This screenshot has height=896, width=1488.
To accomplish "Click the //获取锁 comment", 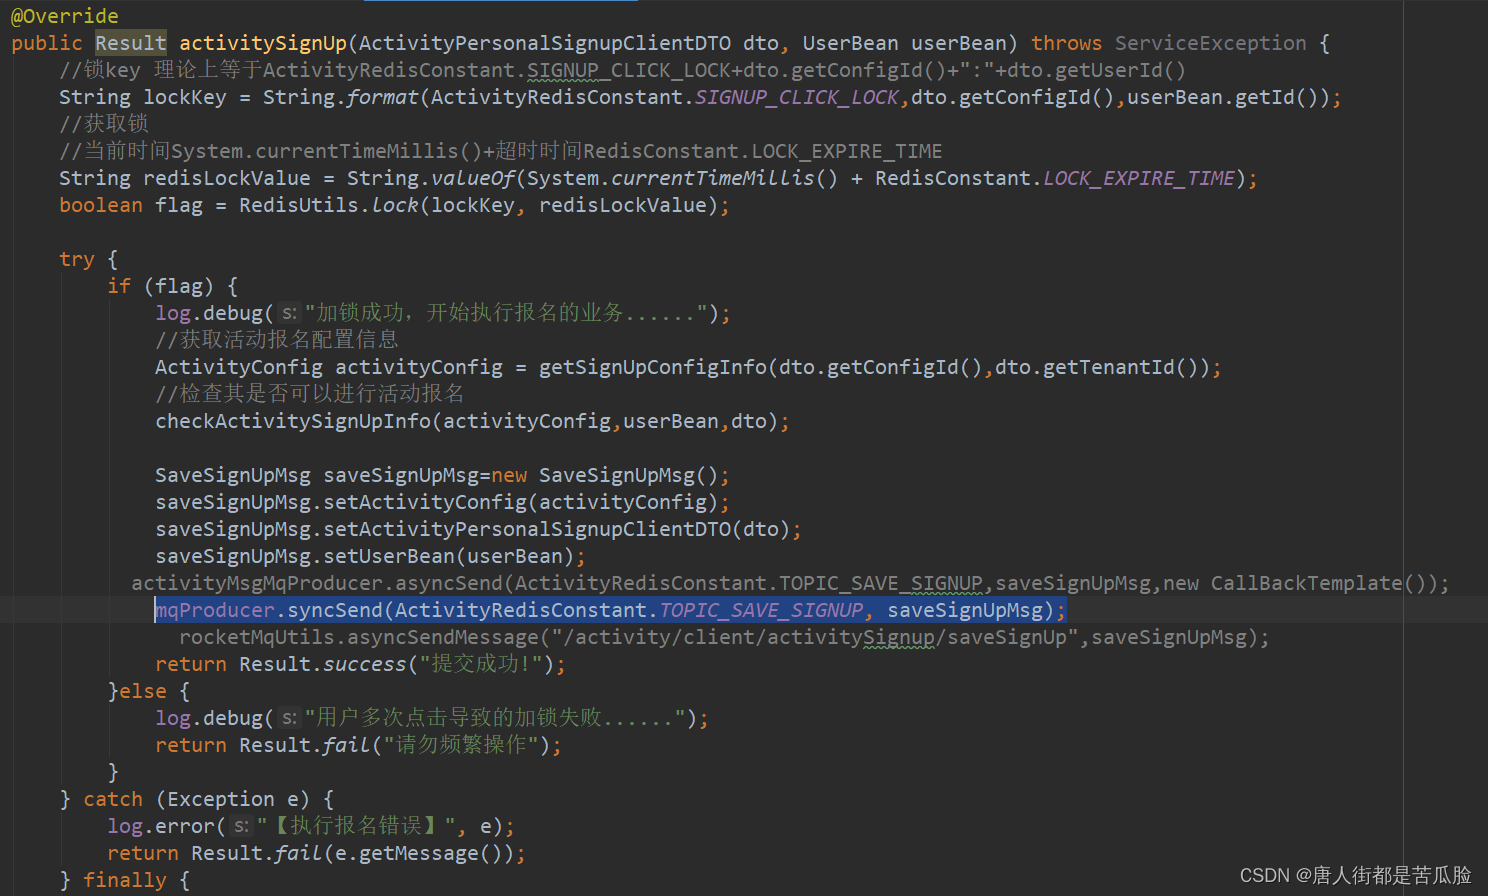I will pos(104,124).
